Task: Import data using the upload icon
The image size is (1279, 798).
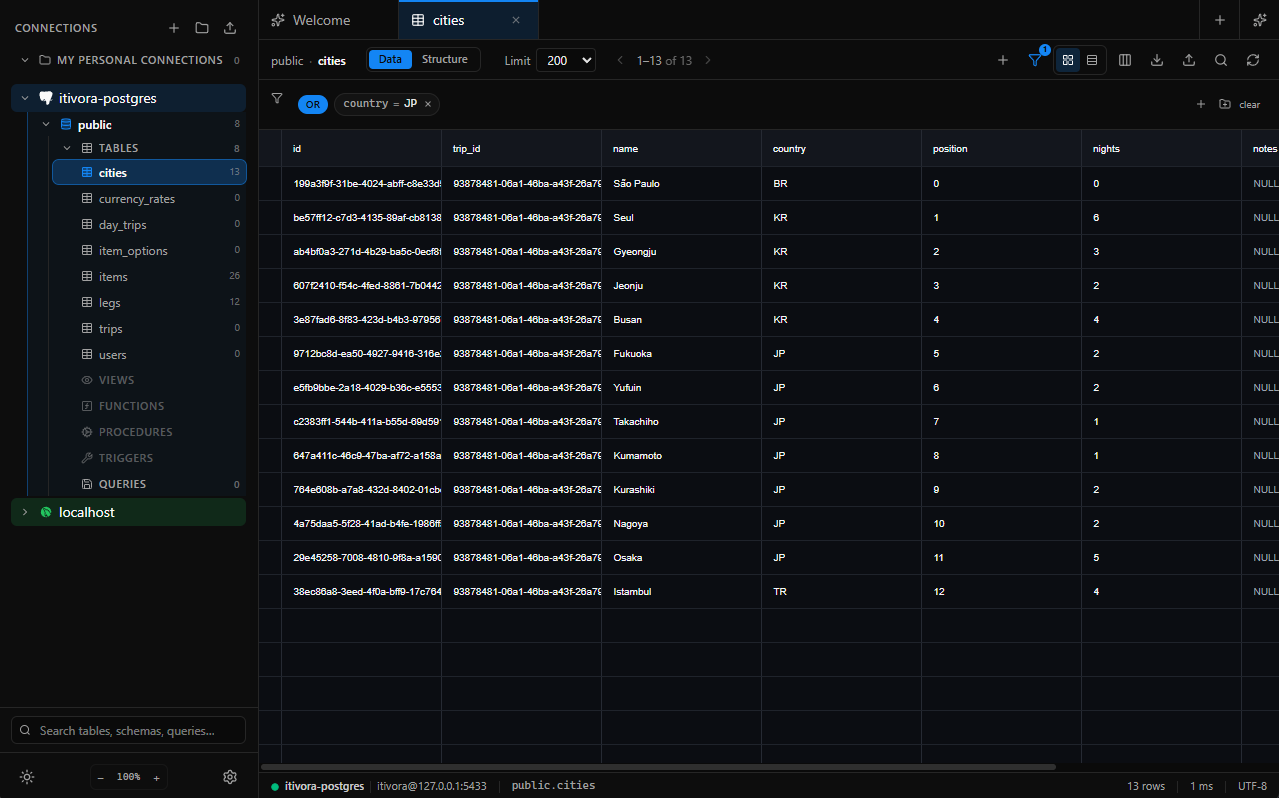Action: click(x=1189, y=60)
